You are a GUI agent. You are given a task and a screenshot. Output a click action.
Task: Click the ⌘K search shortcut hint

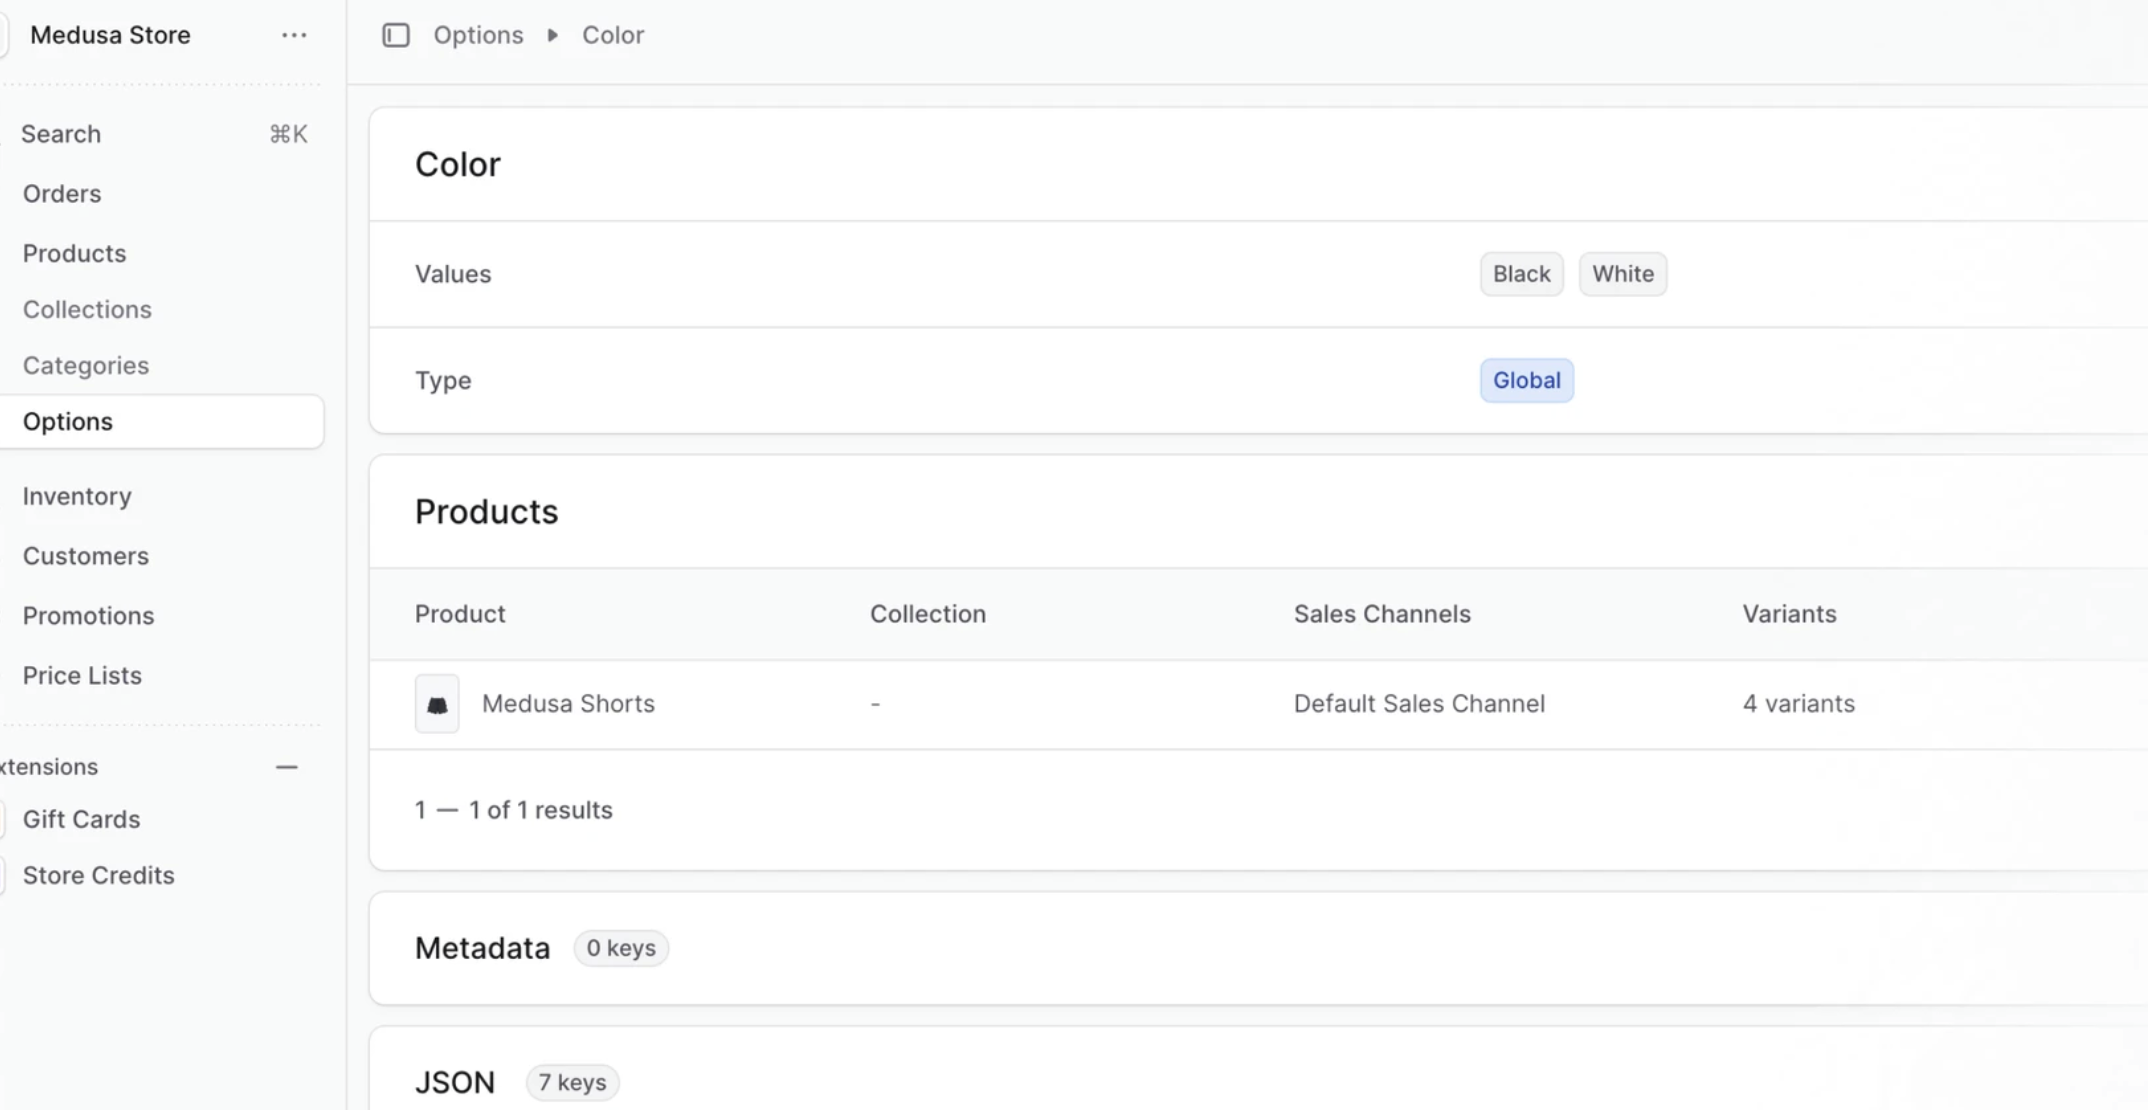[288, 134]
